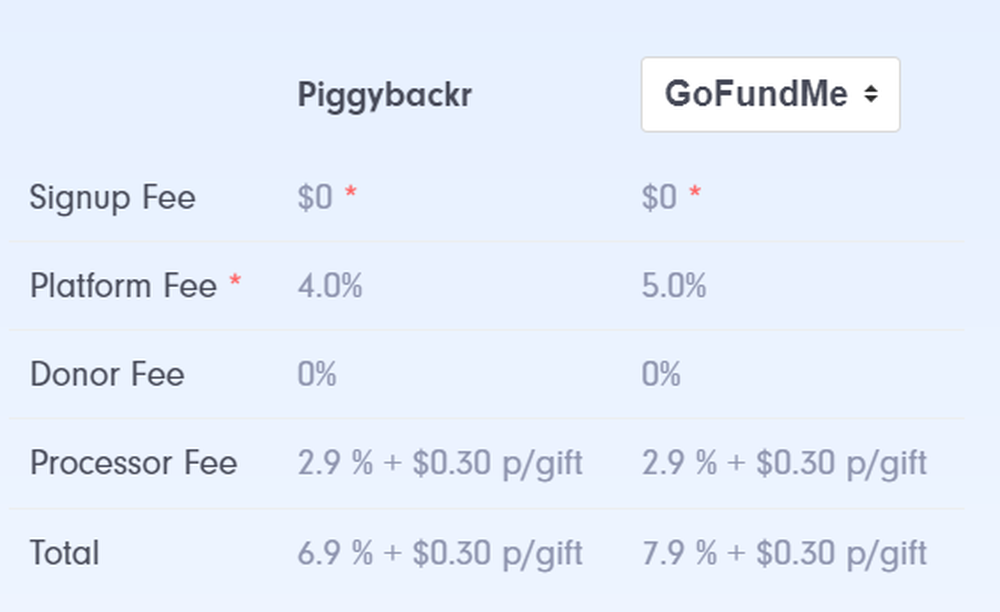Click Piggybackr's 4.0% platform fee
1000x612 pixels.
tap(330, 287)
